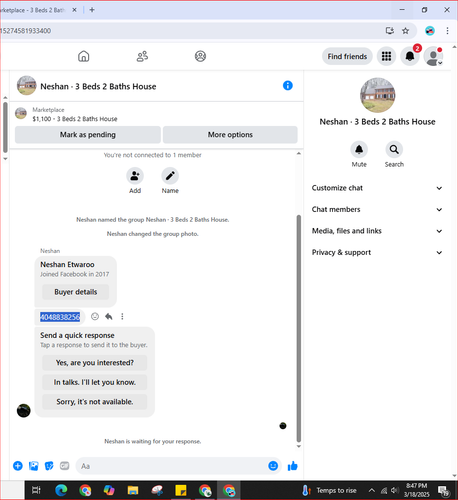Choose a sticker from the composer

(49, 466)
